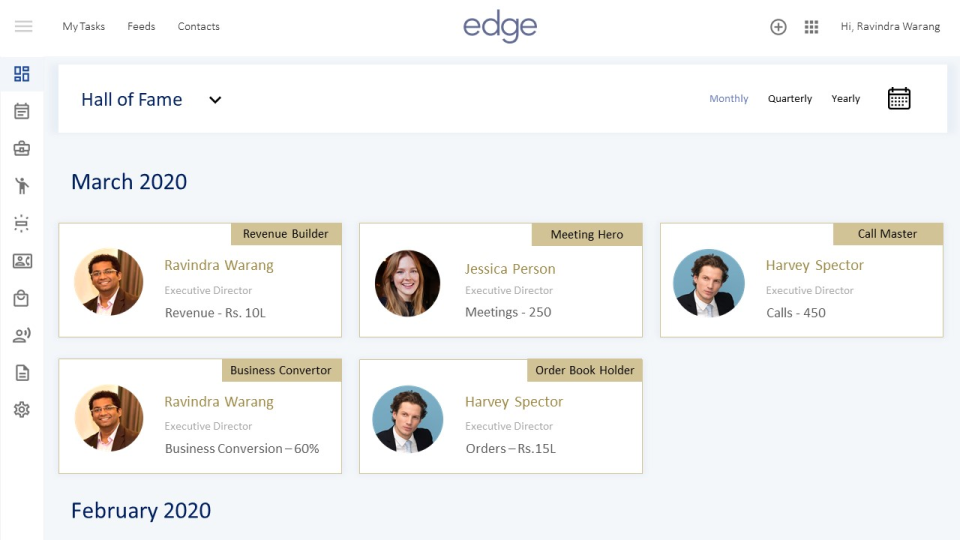Image resolution: width=960 pixels, height=540 pixels.
Task: Select the dashboard icon in sidebar
Action: coord(21,74)
